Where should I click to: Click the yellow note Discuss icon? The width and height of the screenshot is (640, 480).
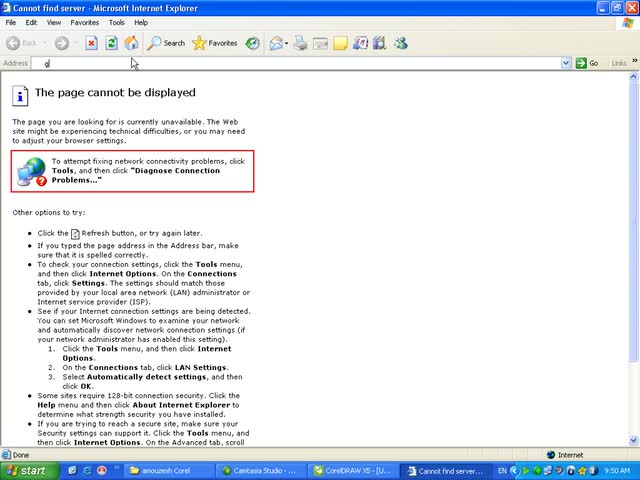[340, 43]
